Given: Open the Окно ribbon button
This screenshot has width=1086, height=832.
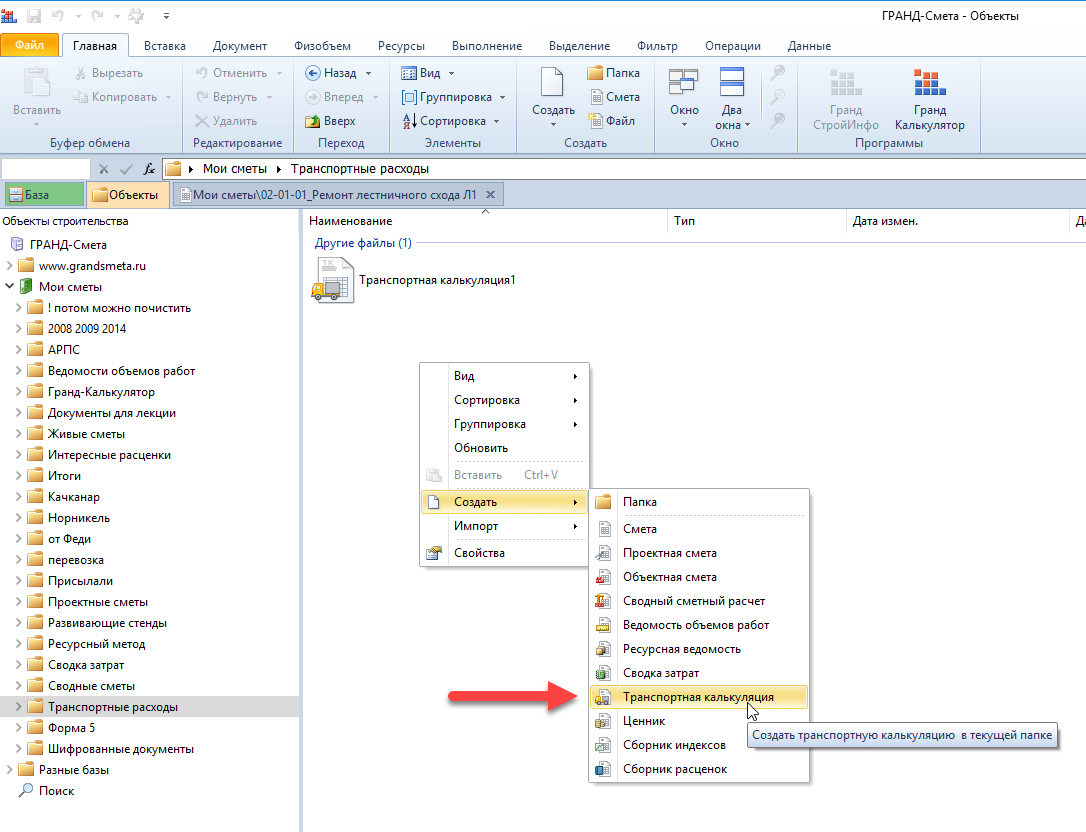Looking at the screenshot, I should pyautogui.click(x=684, y=98).
